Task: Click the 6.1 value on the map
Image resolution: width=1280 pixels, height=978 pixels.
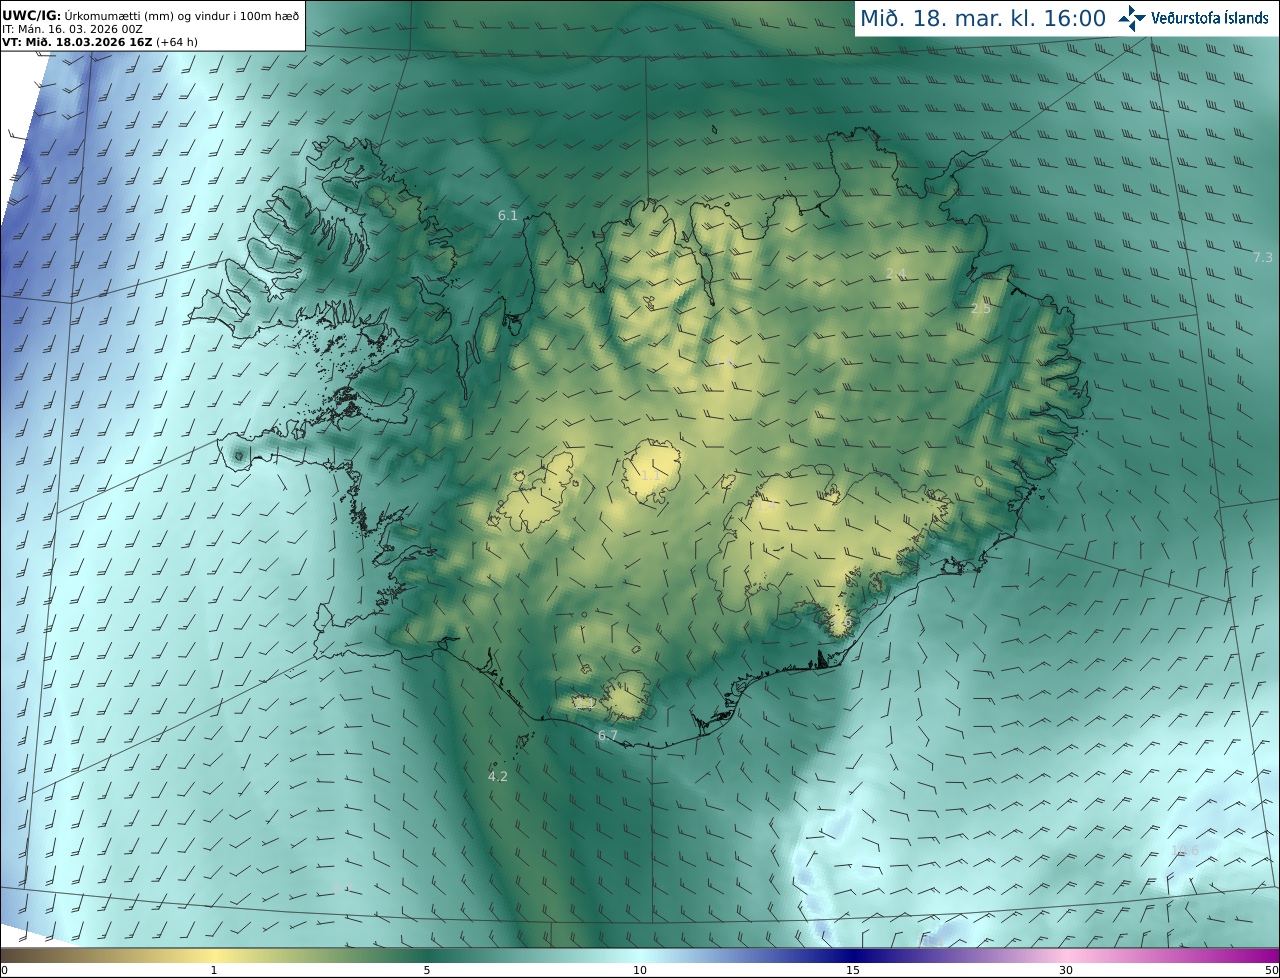Action: pyautogui.click(x=508, y=215)
